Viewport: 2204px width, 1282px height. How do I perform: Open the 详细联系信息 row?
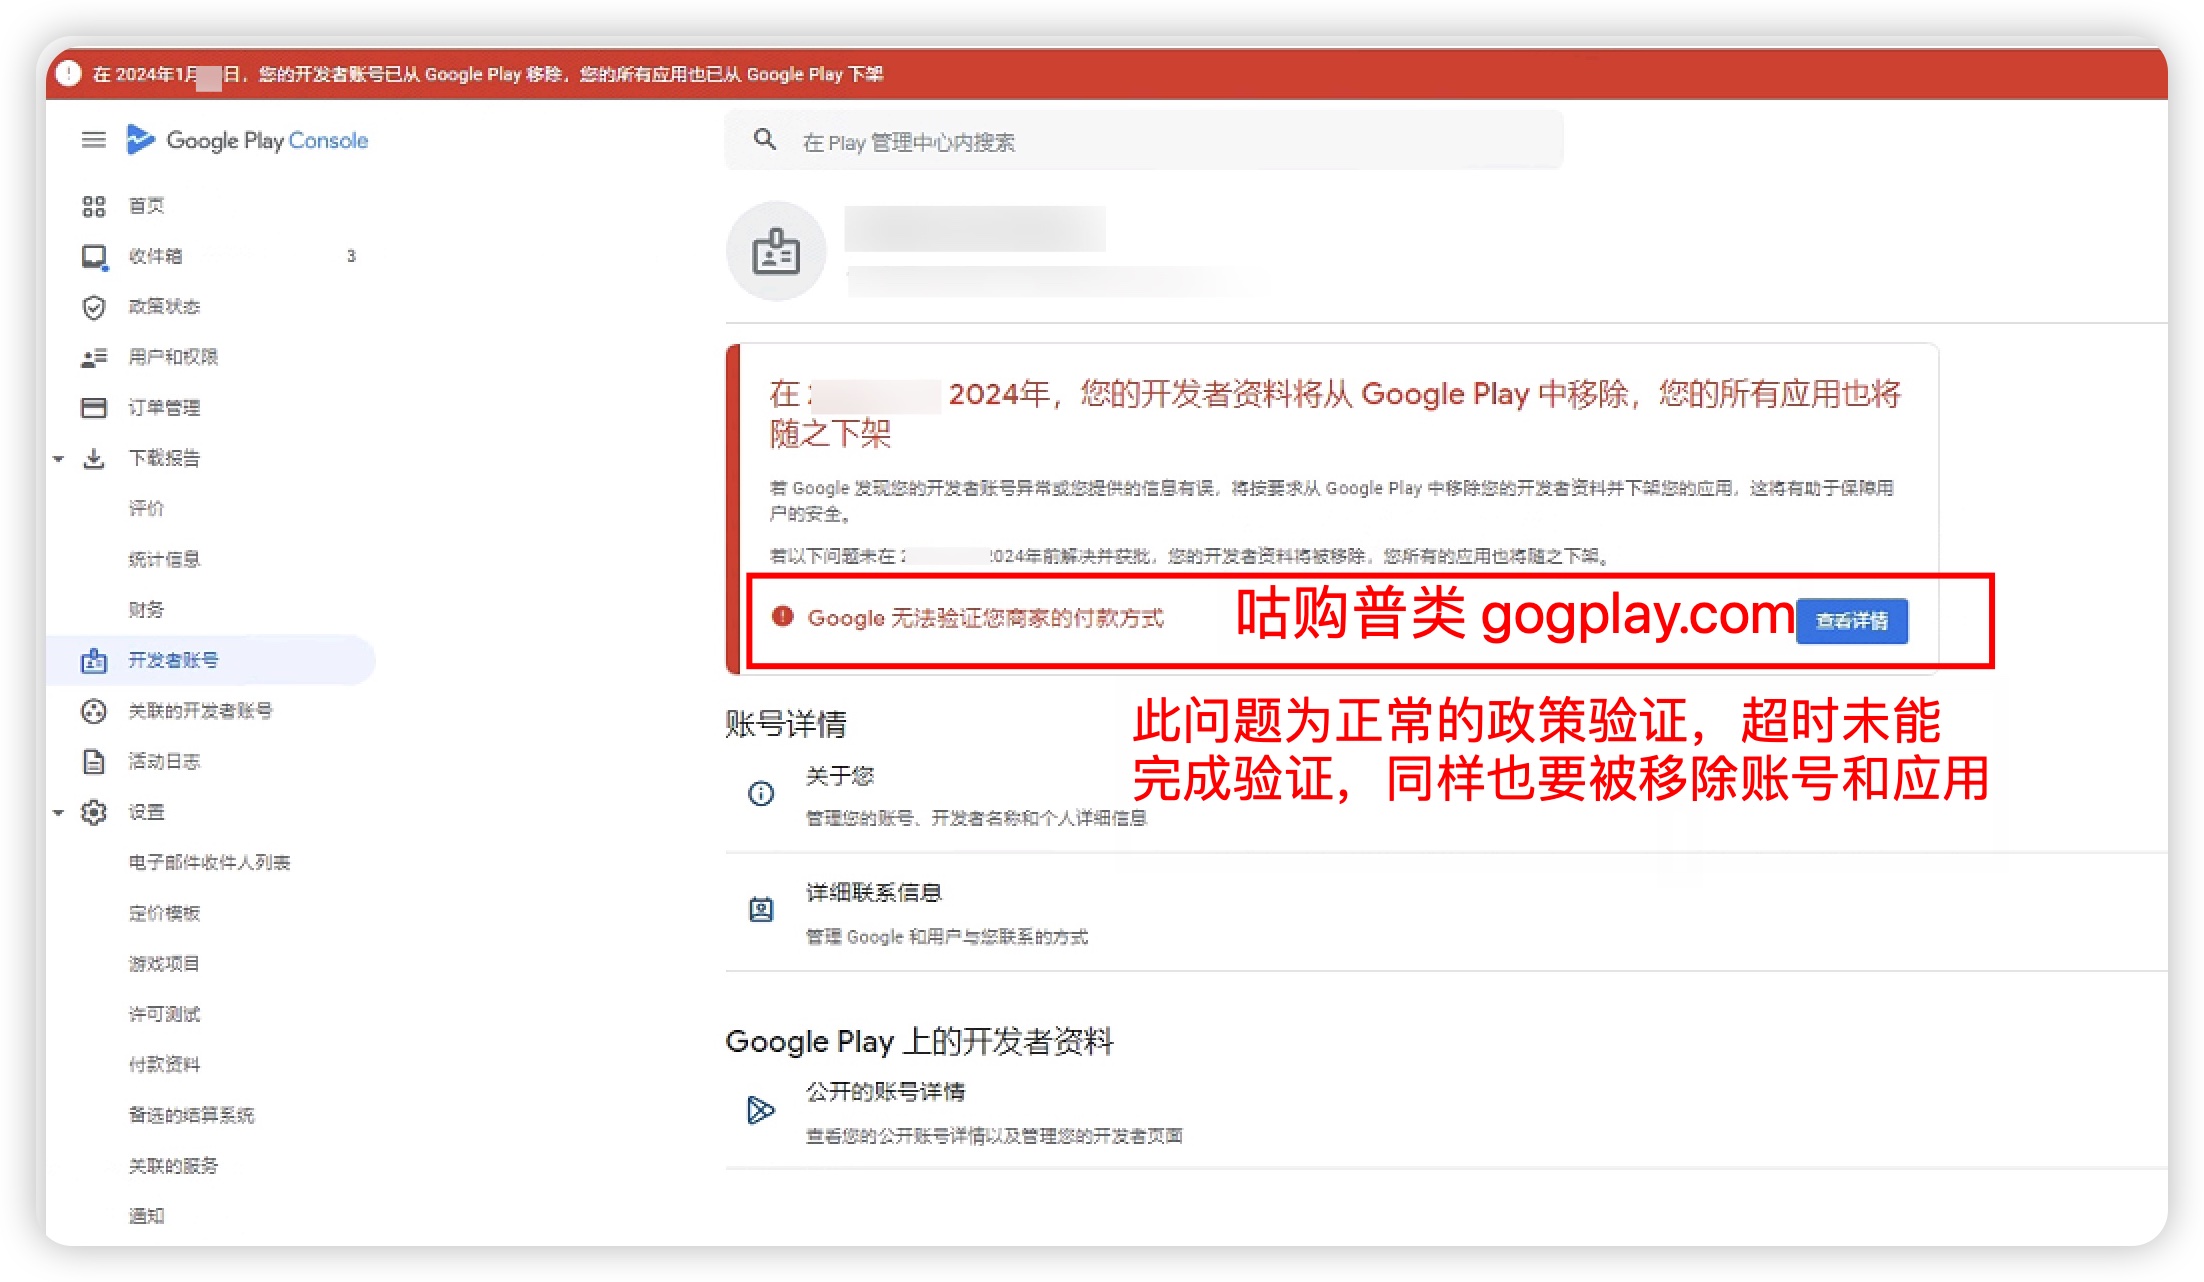click(1446, 912)
